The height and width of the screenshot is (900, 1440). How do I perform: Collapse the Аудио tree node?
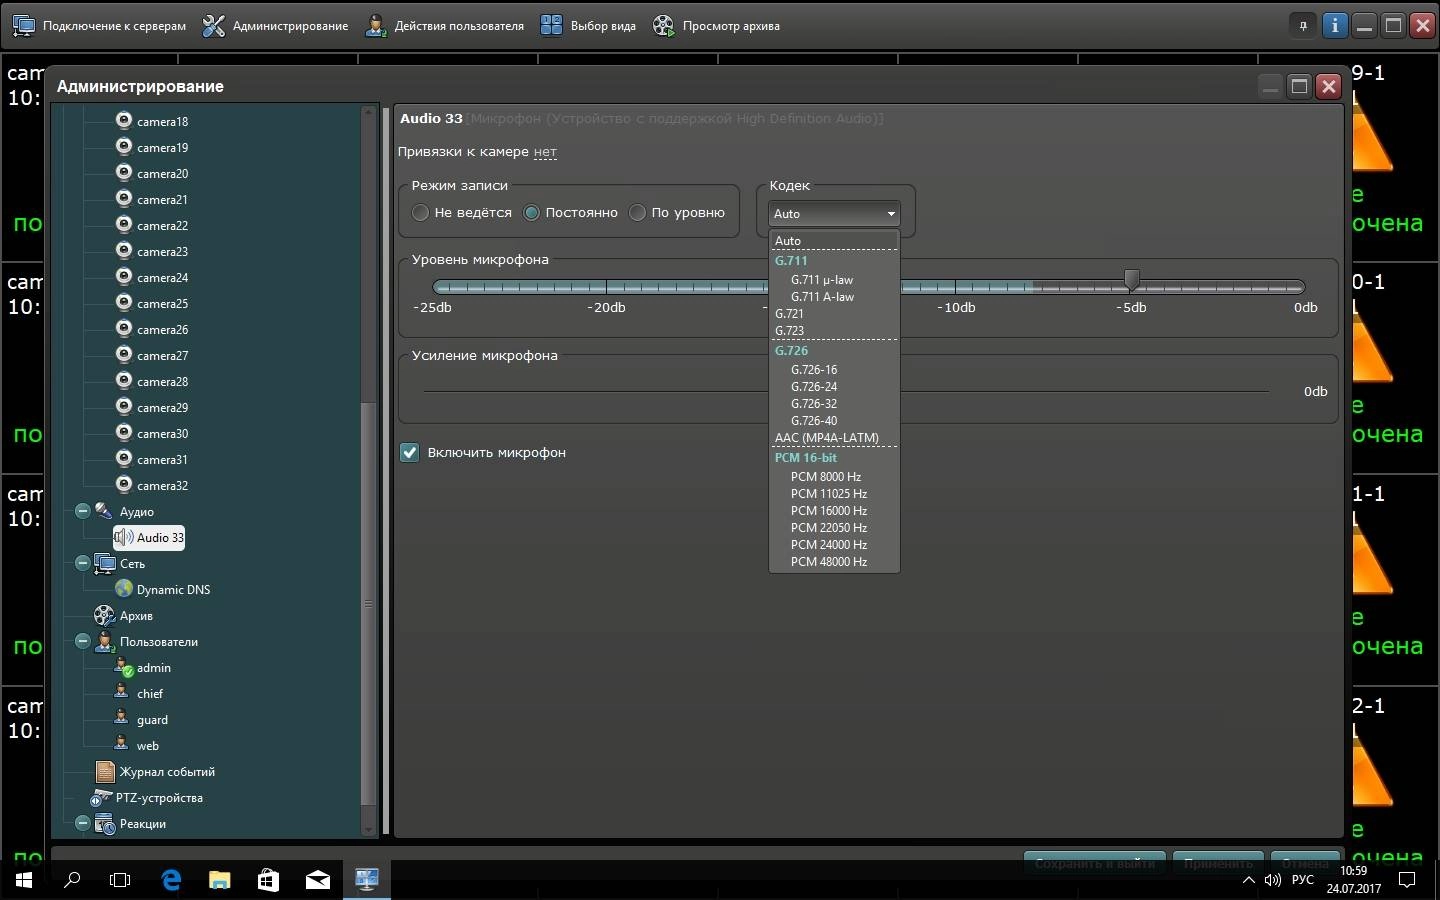[83, 511]
